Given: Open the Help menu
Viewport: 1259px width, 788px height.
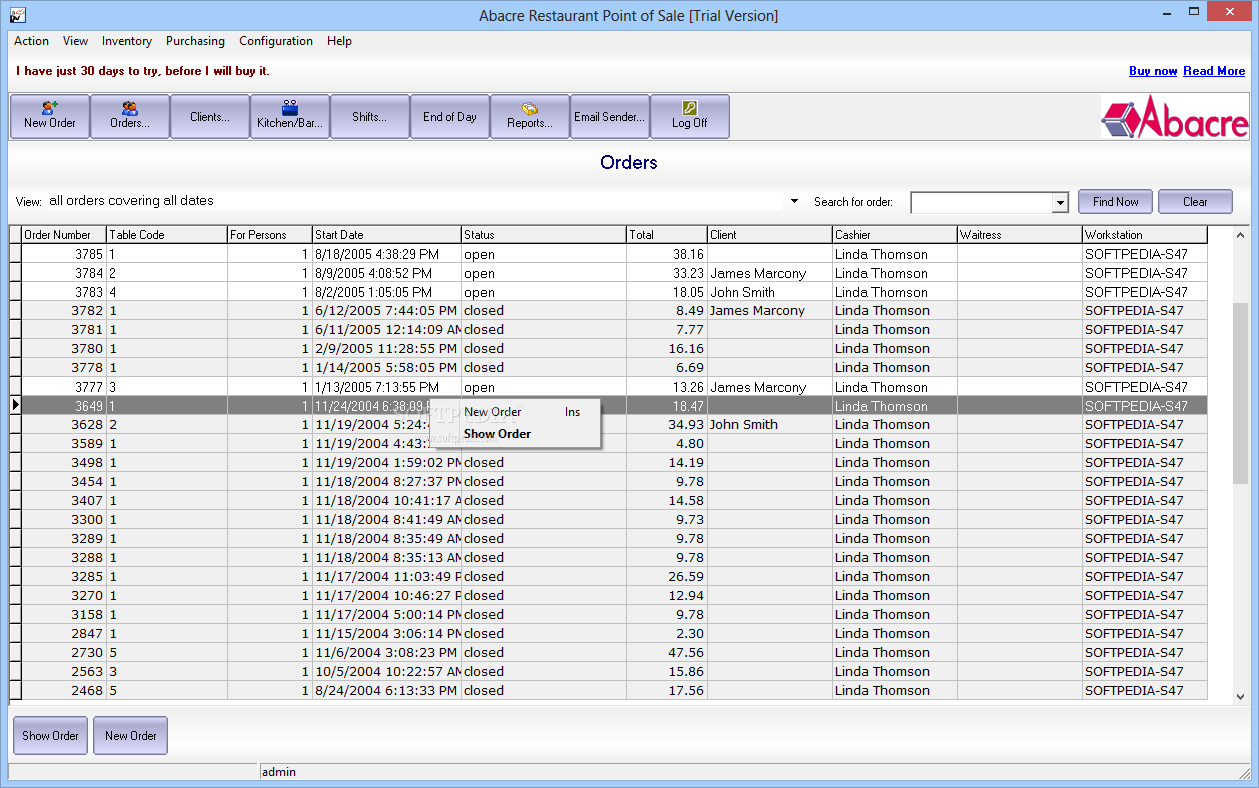Looking at the screenshot, I should tap(339, 41).
